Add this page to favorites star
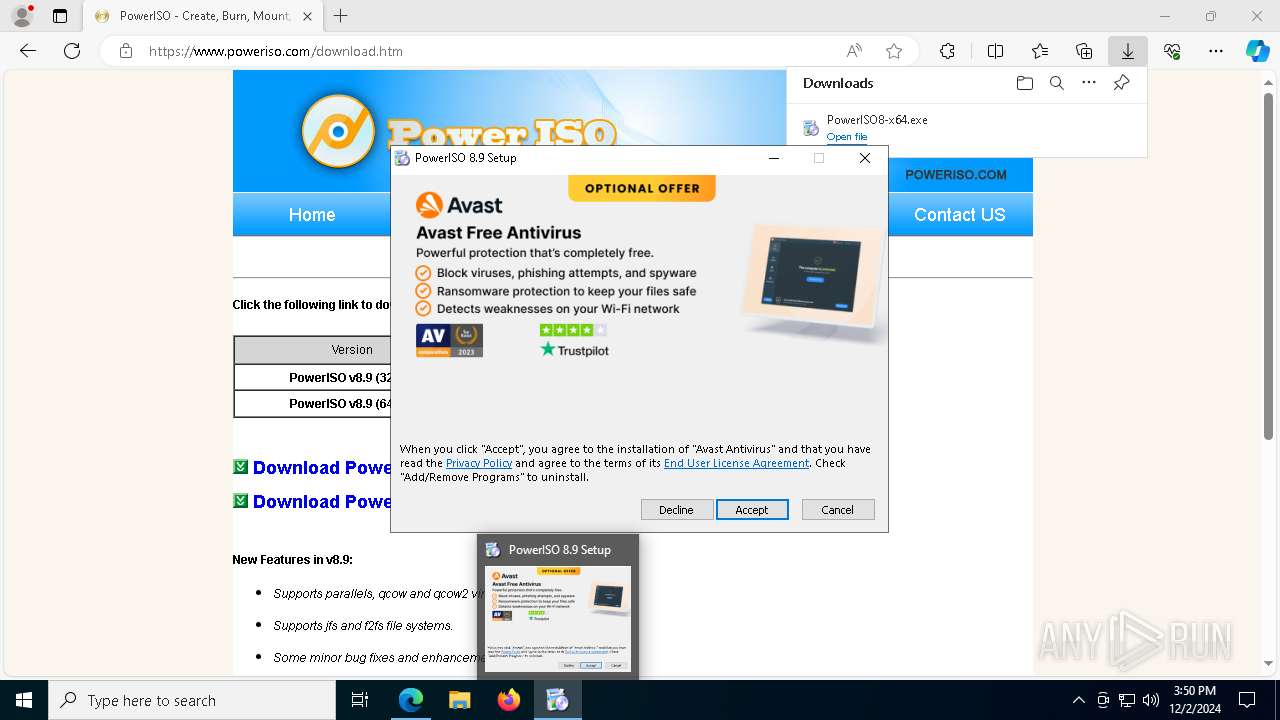The image size is (1280, 720). 894,51
